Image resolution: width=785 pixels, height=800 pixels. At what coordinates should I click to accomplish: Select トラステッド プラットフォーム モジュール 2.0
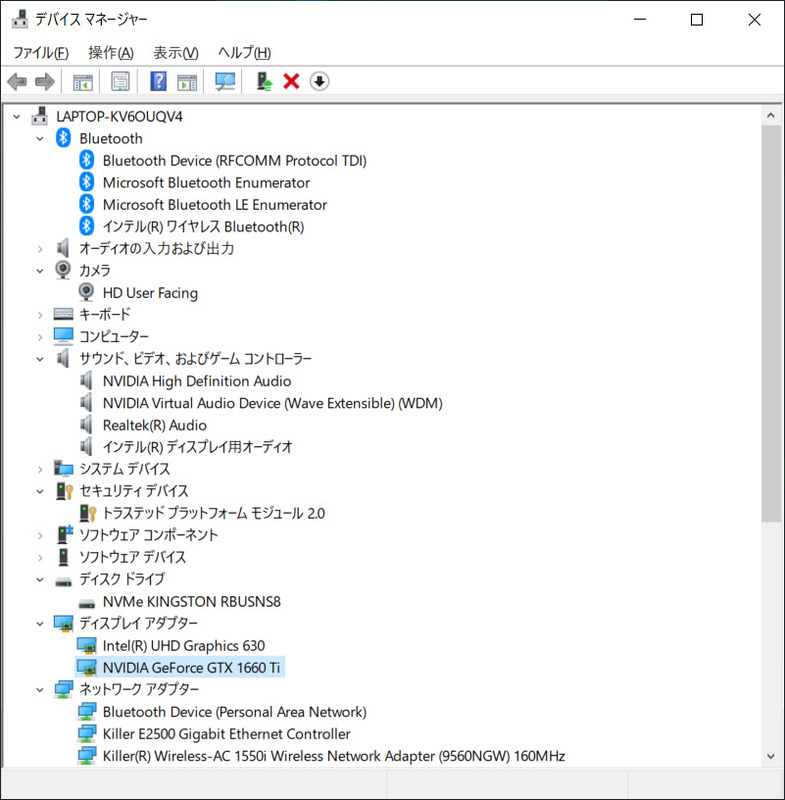click(214, 513)
